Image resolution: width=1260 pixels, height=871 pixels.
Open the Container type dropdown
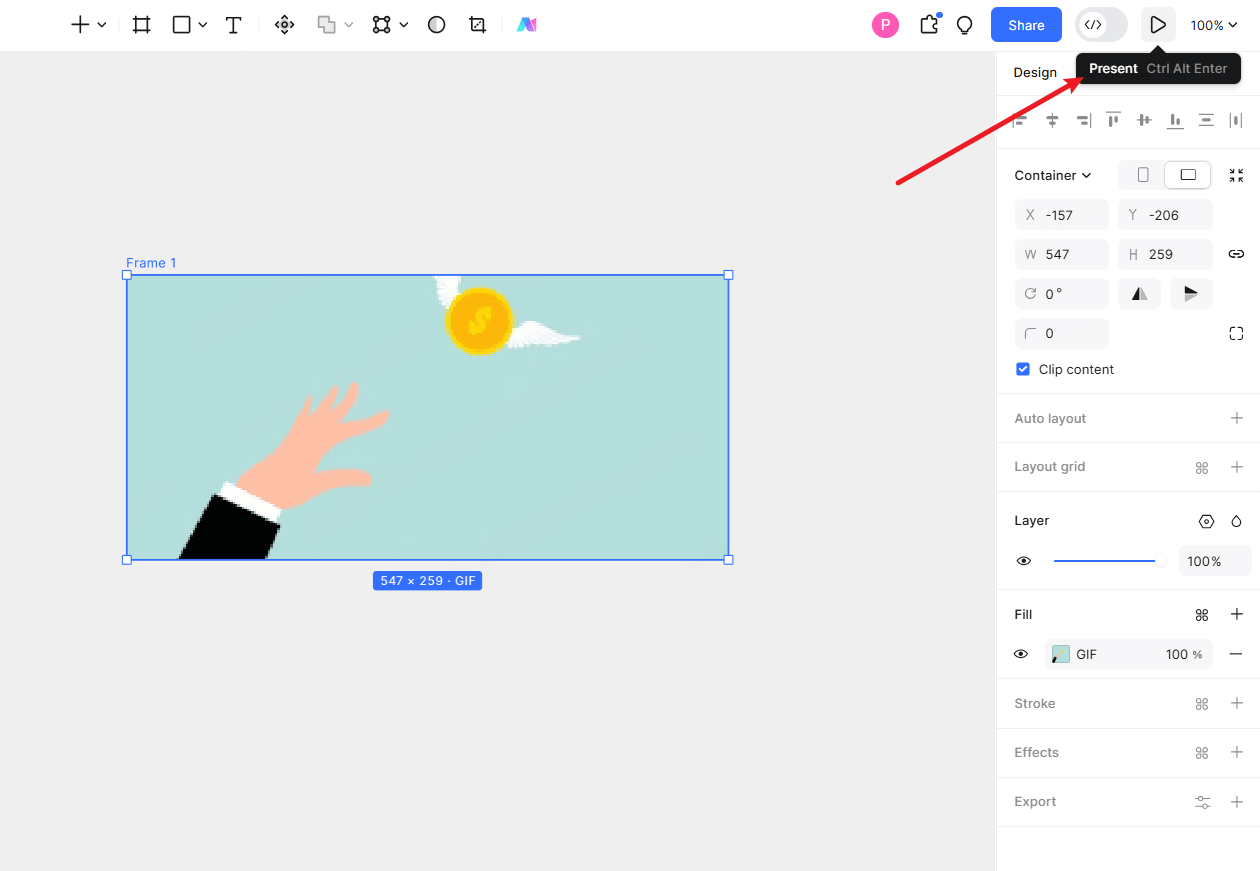(x=1053, y=175)
